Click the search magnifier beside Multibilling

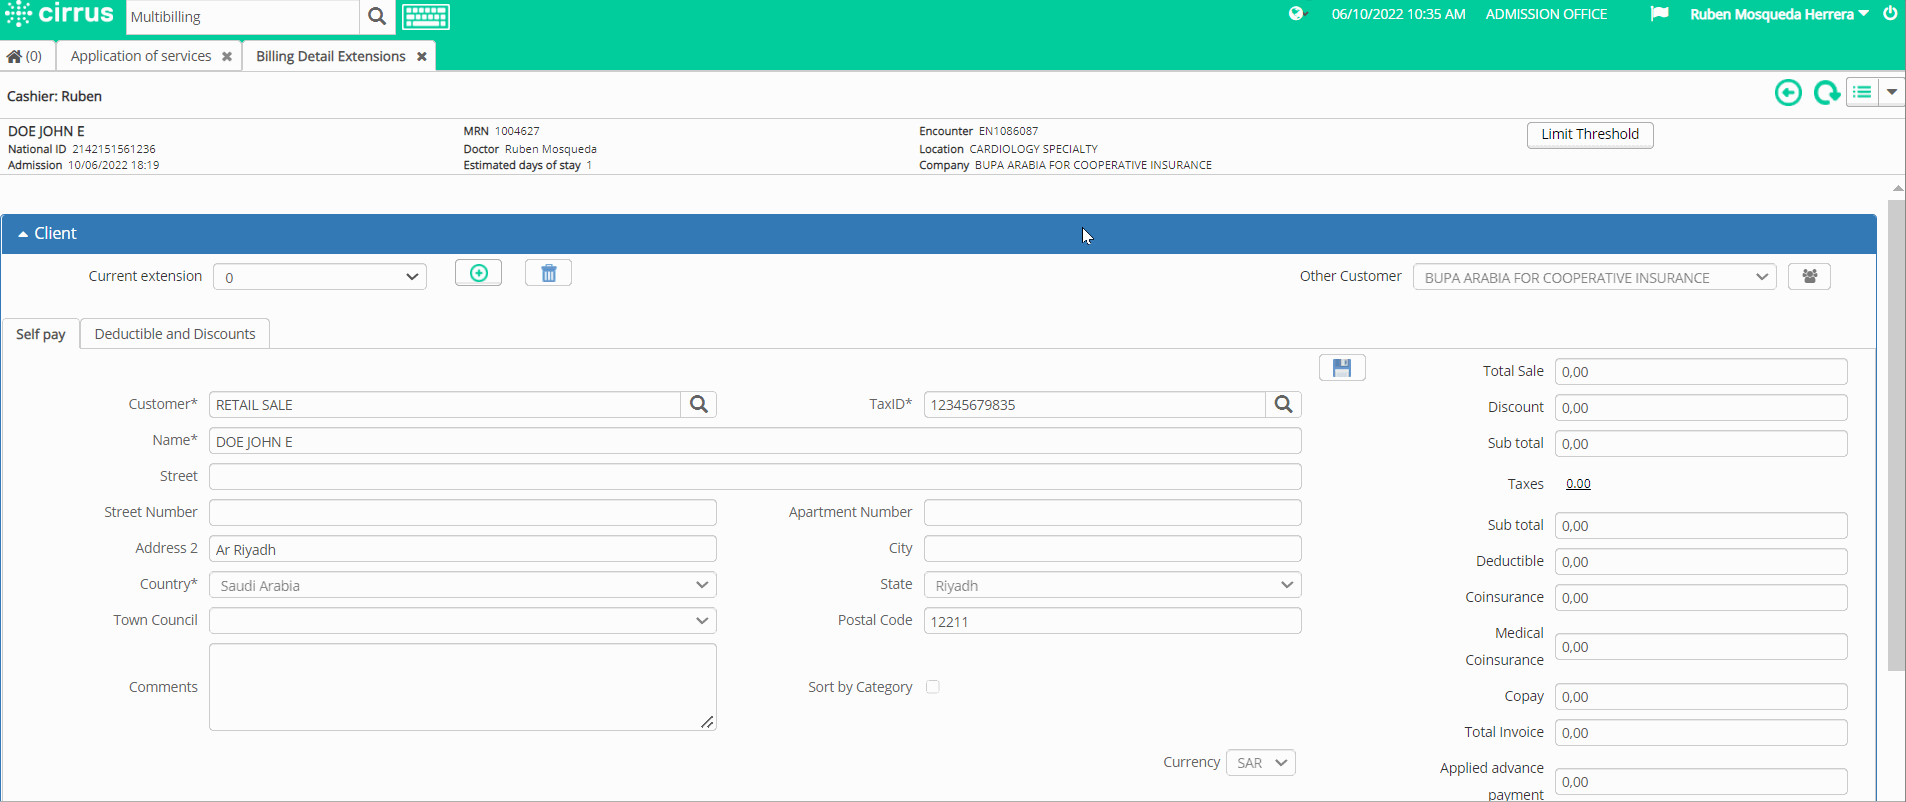point(377,16)
